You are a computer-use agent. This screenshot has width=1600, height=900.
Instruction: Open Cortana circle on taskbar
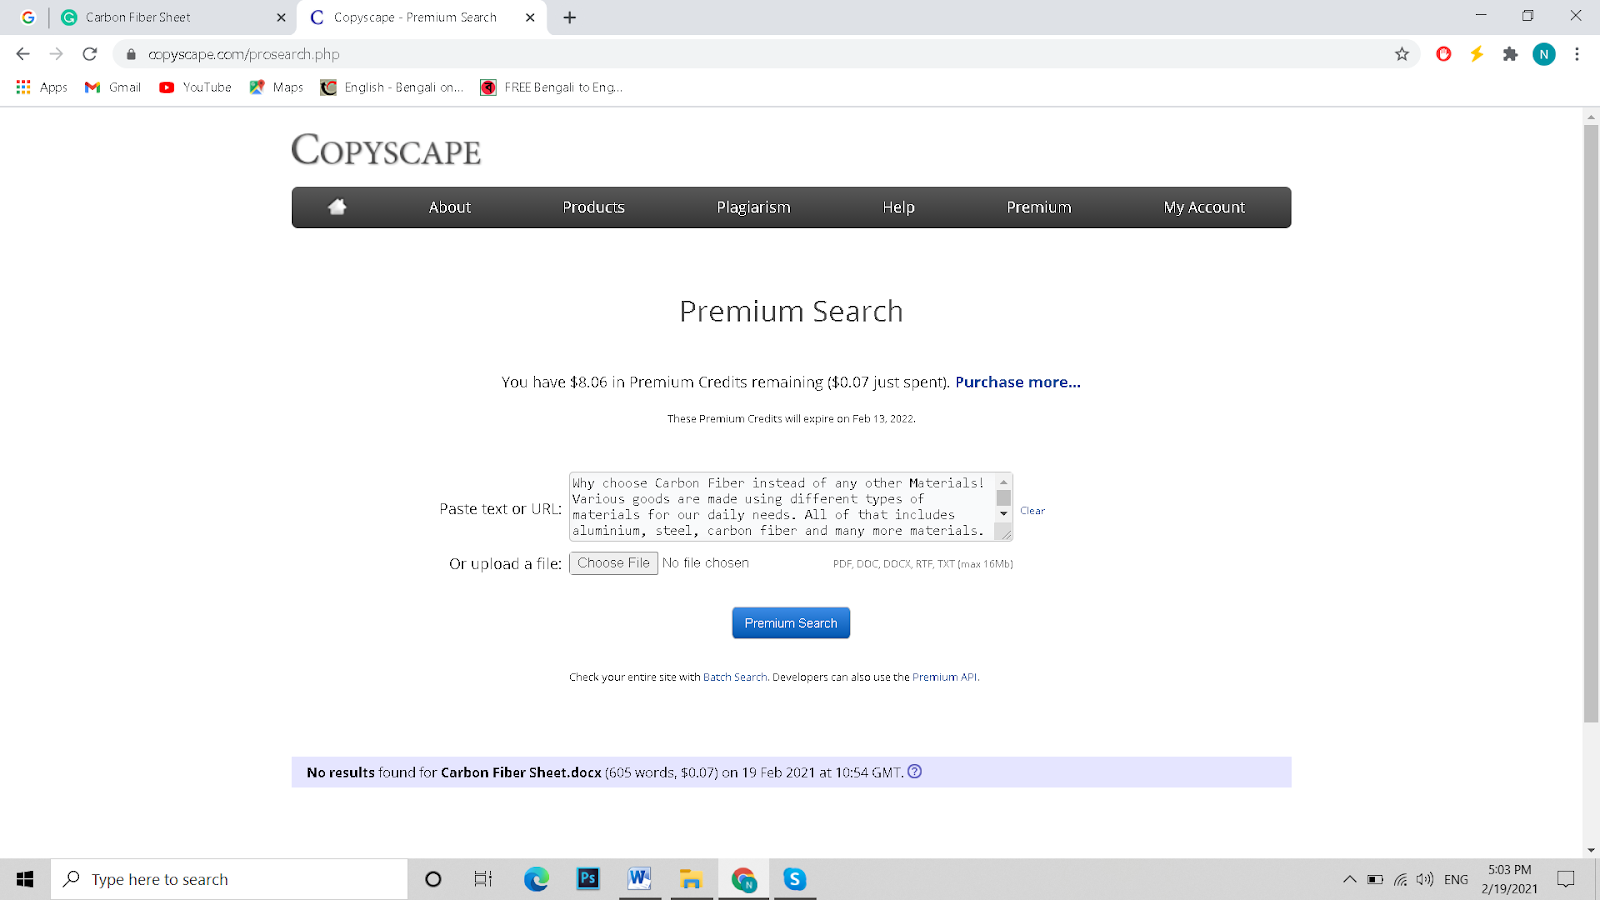tap(433, 879)
